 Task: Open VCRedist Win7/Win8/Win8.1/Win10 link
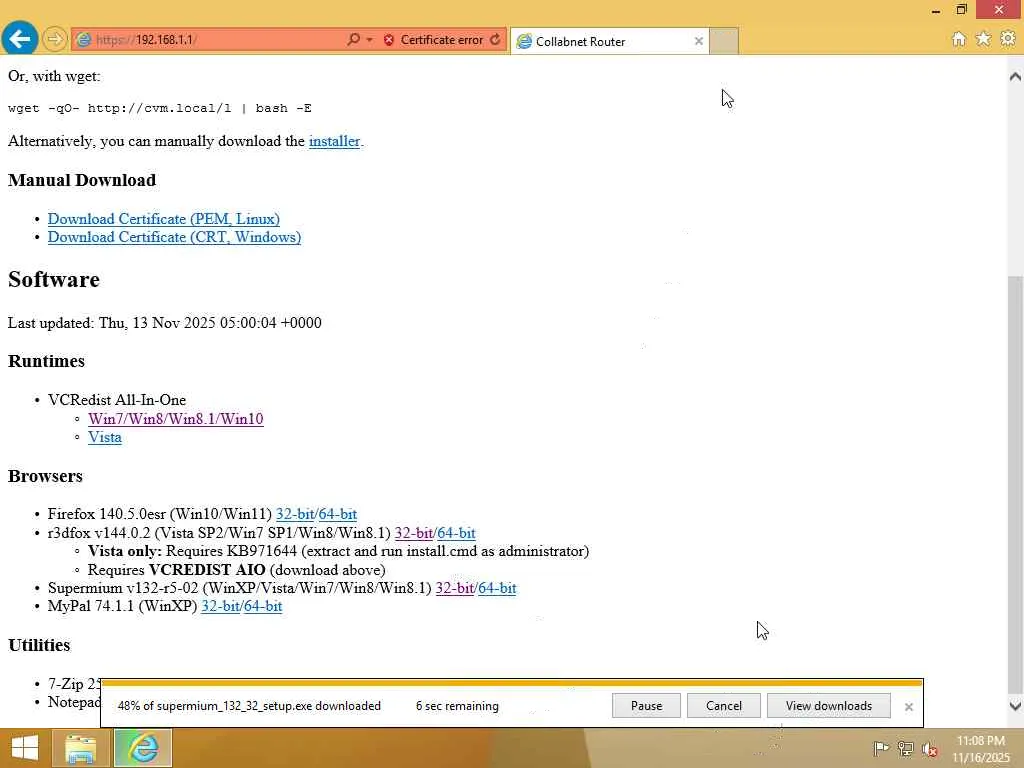pos(176,419)
